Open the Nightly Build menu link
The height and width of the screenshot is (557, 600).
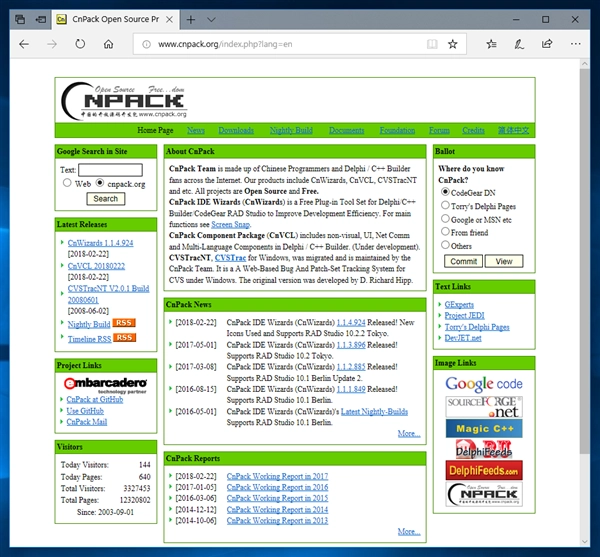(291, 130)
